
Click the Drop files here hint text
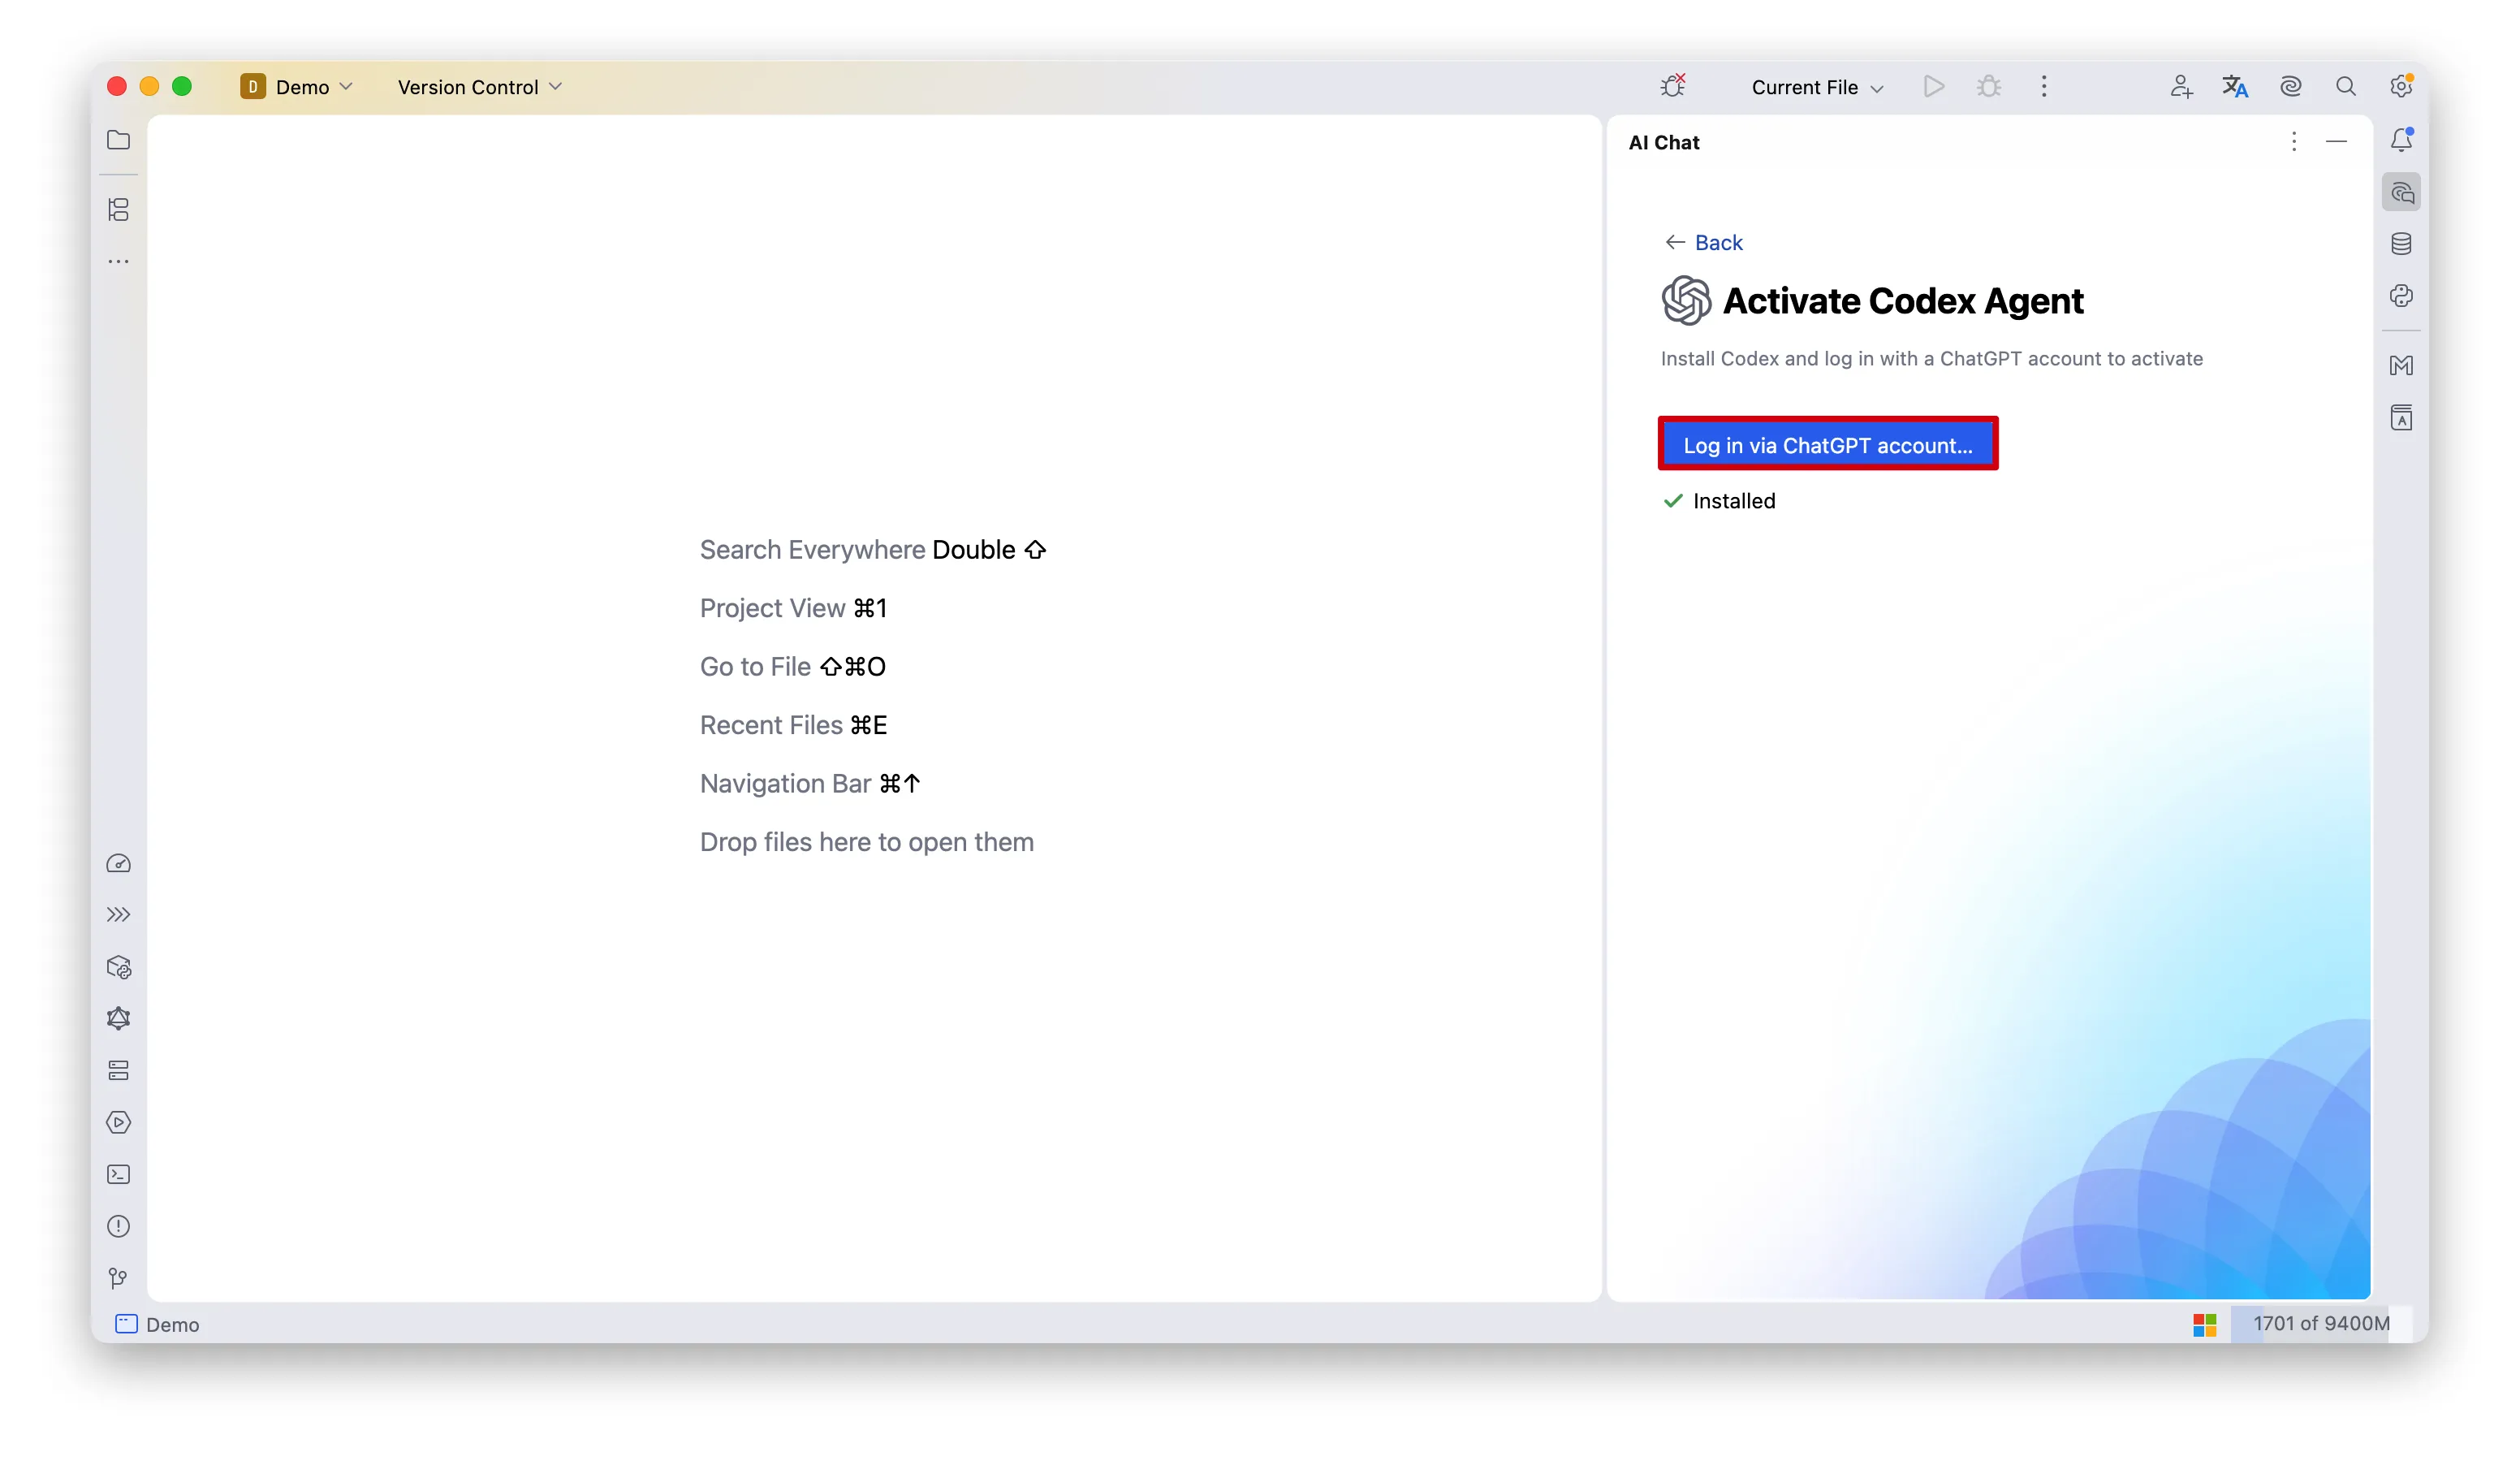tap(867, 842)
